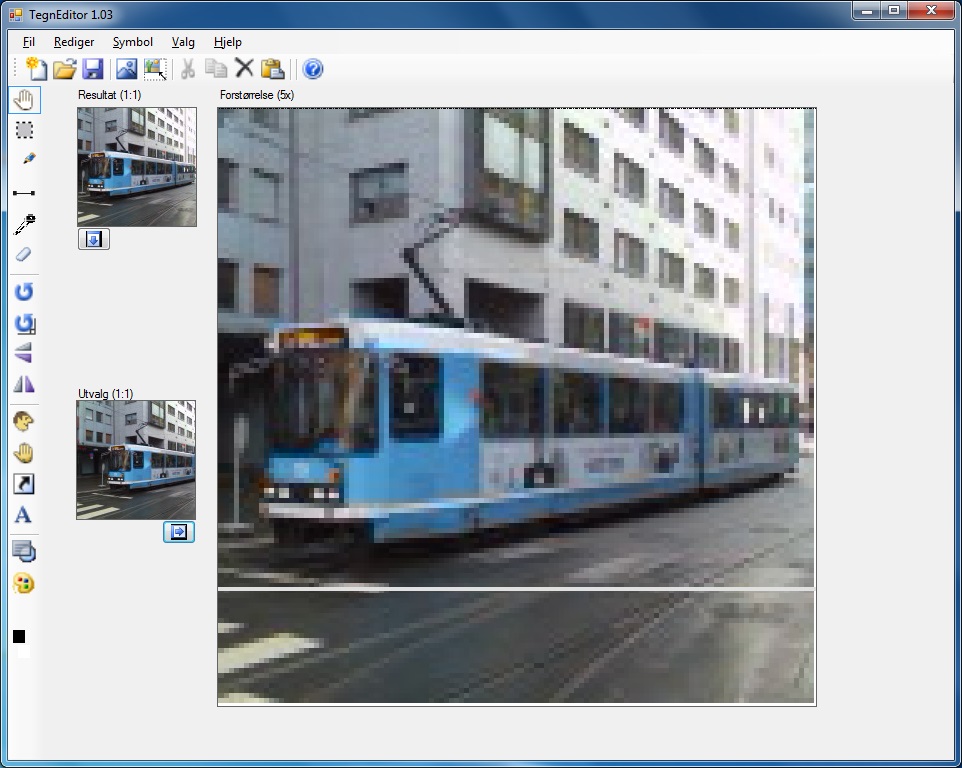Viewport: 962px width, 768px height.
Task: Click the down-arrow button under Resultat
Action: coord(94,239)
